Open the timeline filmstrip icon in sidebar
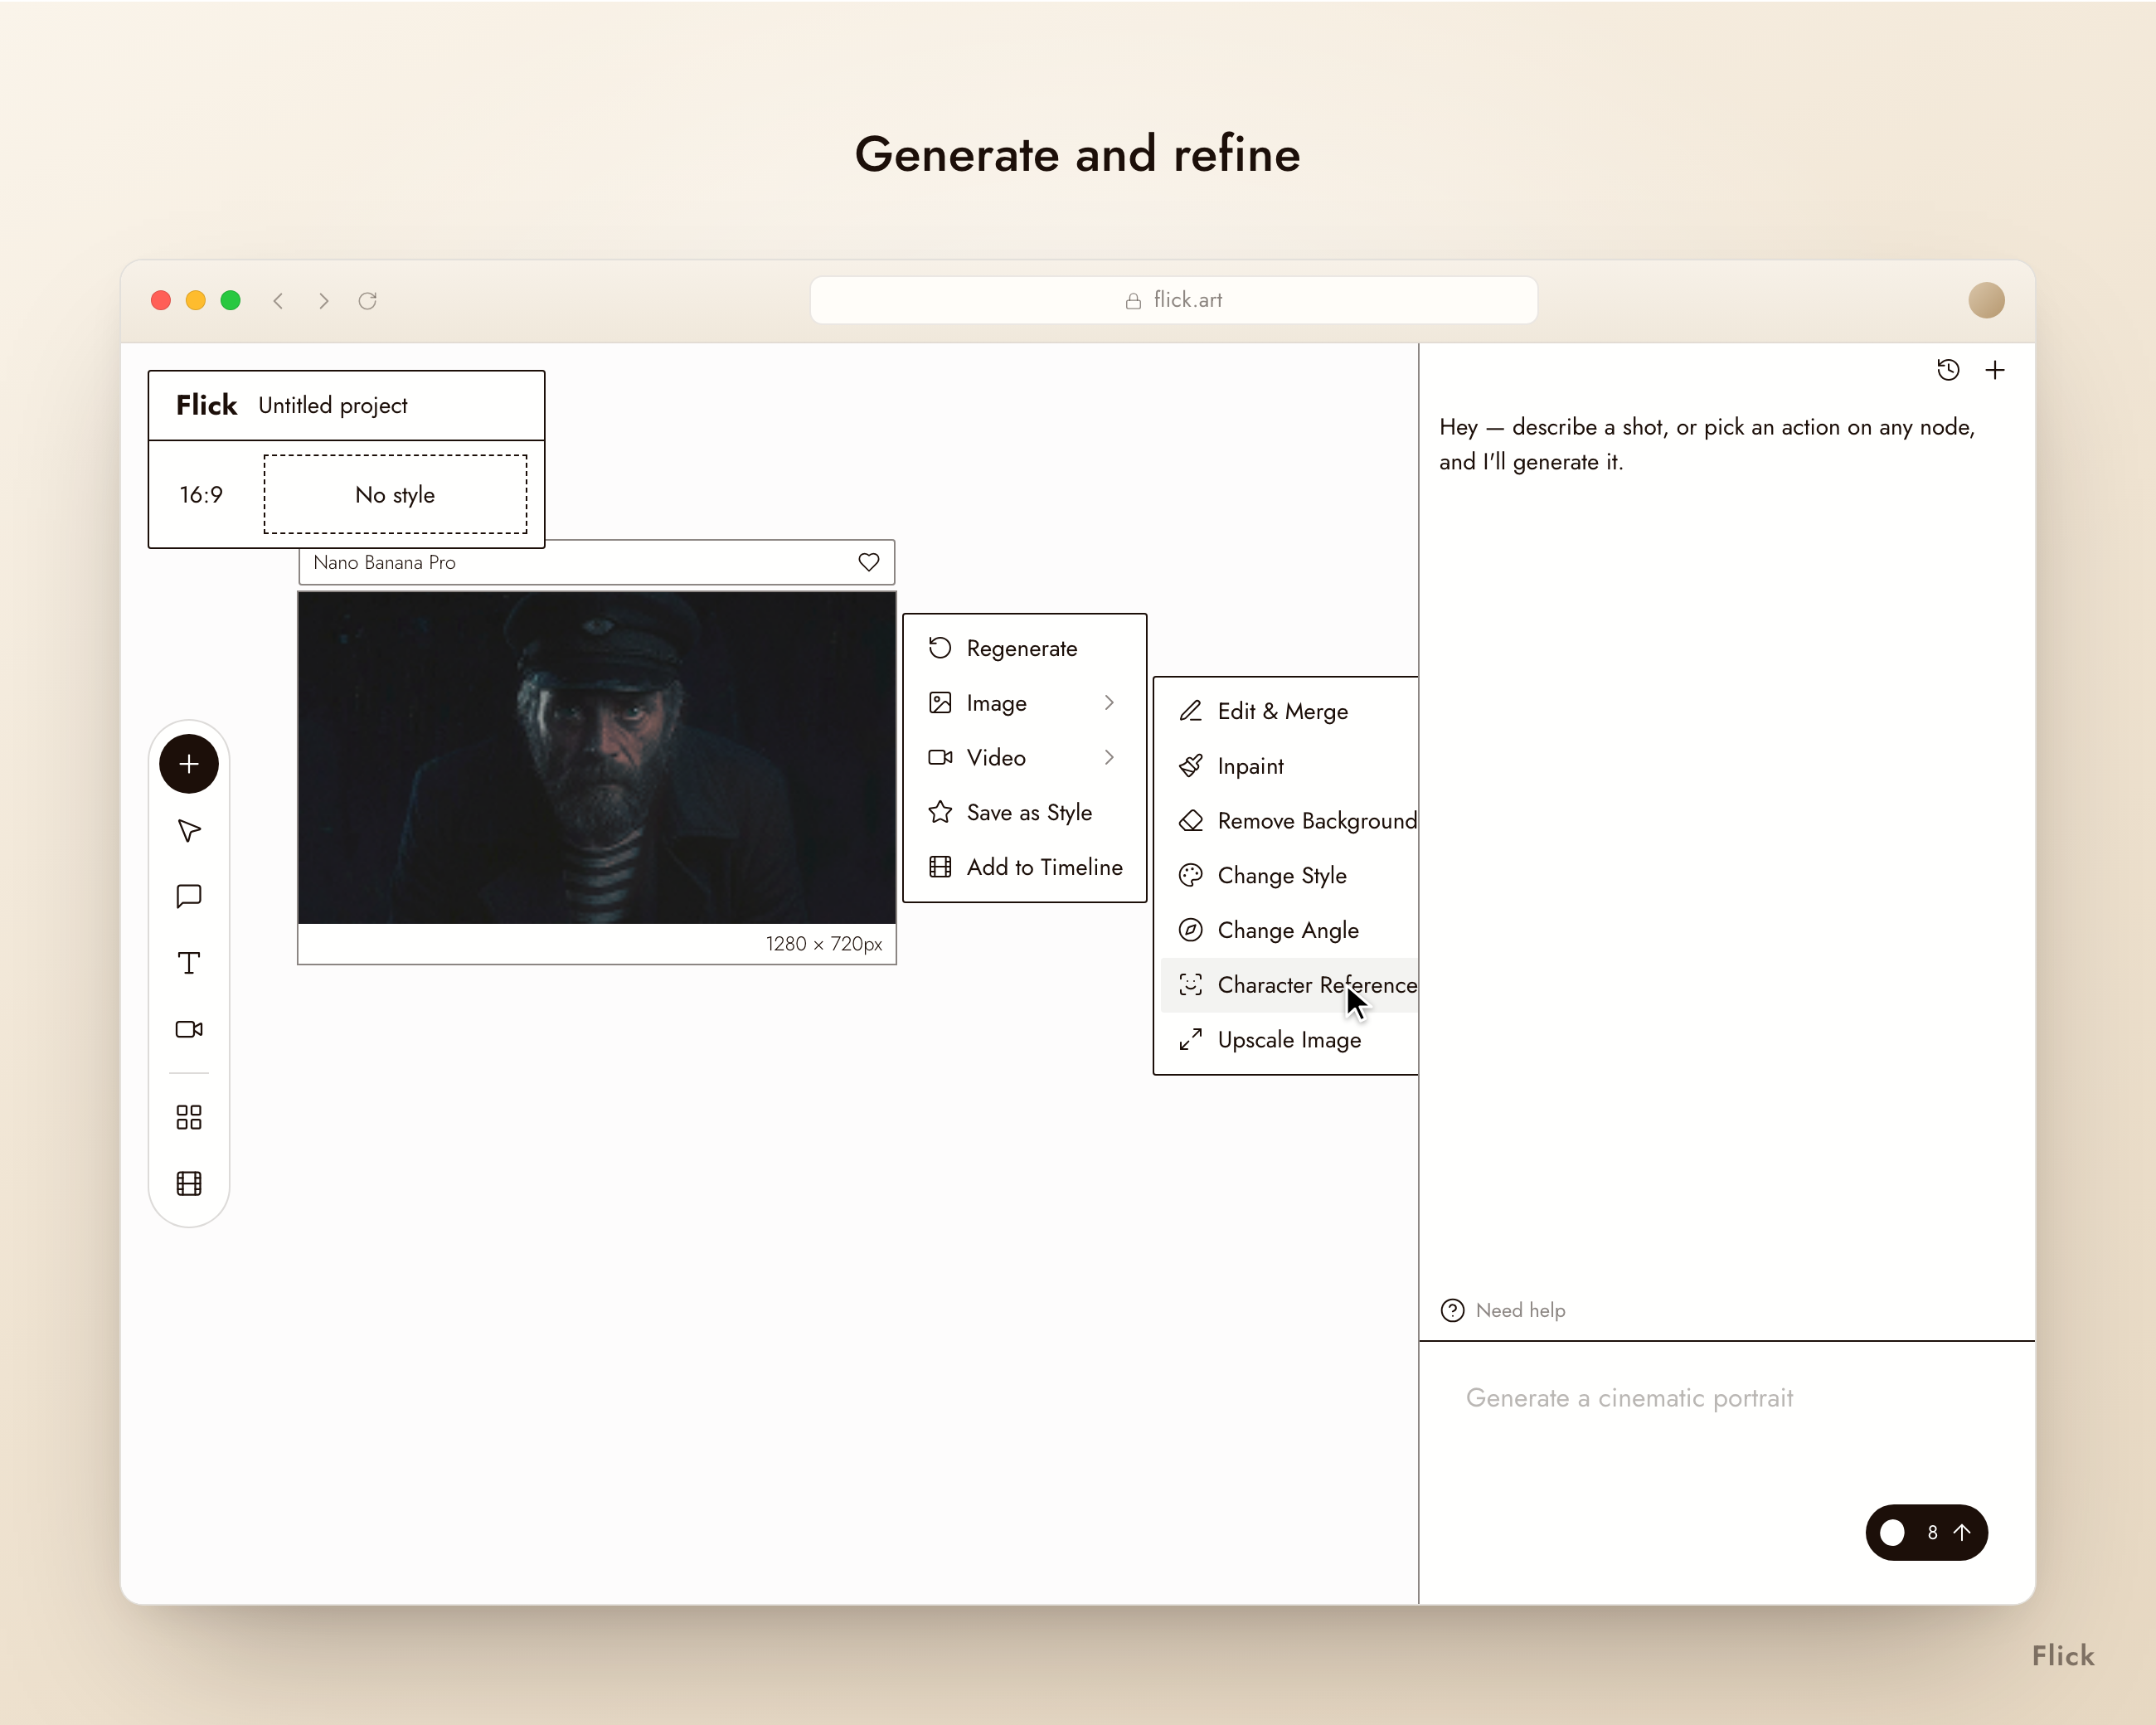 [189, 1184]
